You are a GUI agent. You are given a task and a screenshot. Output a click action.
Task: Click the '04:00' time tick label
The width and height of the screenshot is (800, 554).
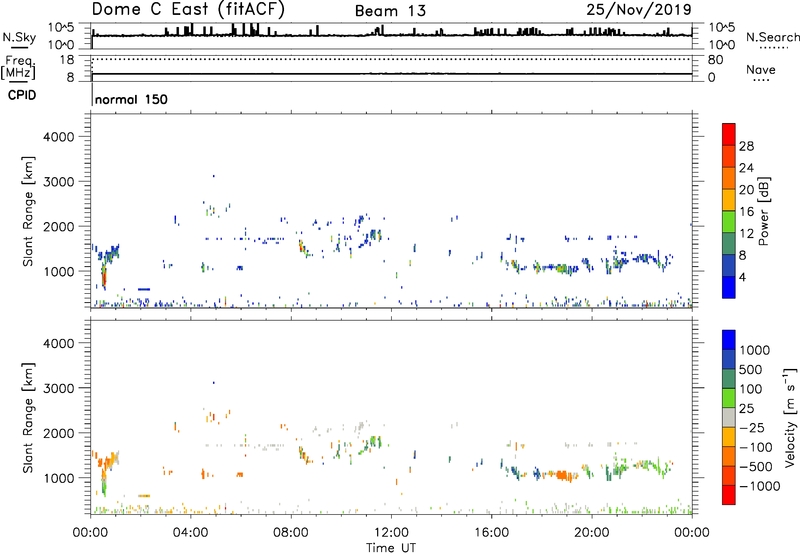pyautogui.click(x=190, y=533)
